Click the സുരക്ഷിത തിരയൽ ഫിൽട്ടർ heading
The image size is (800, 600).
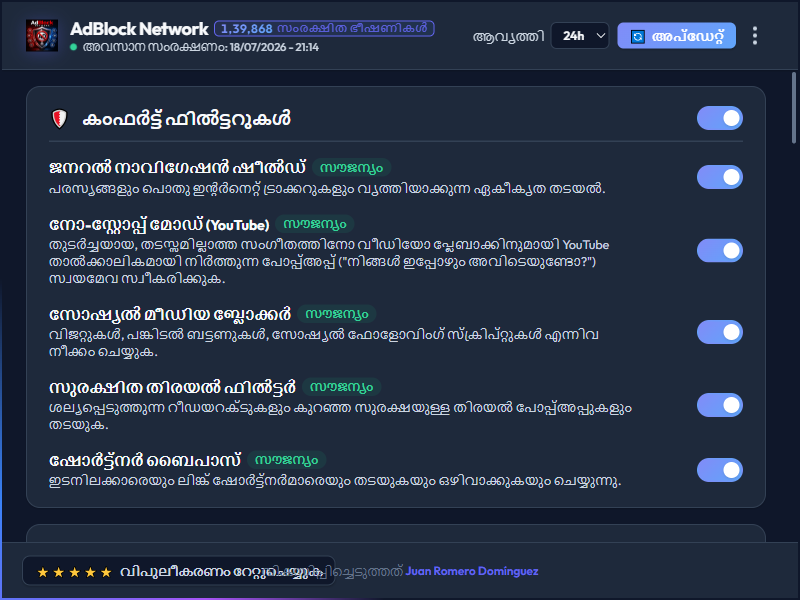(x=172, y=387)
